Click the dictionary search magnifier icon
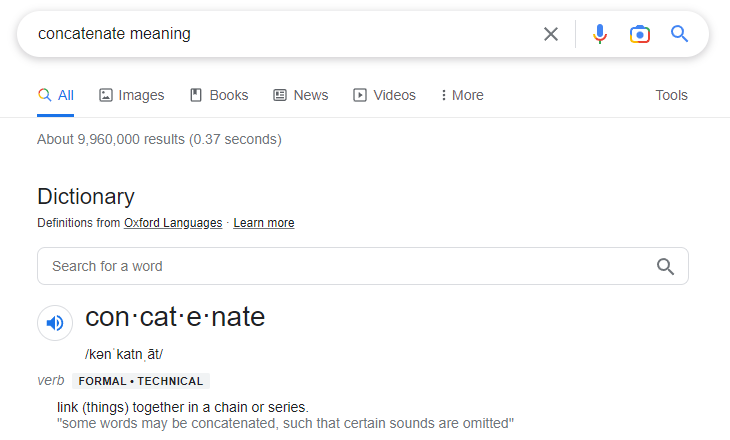730x440 pixels. (x=665, y=266)
